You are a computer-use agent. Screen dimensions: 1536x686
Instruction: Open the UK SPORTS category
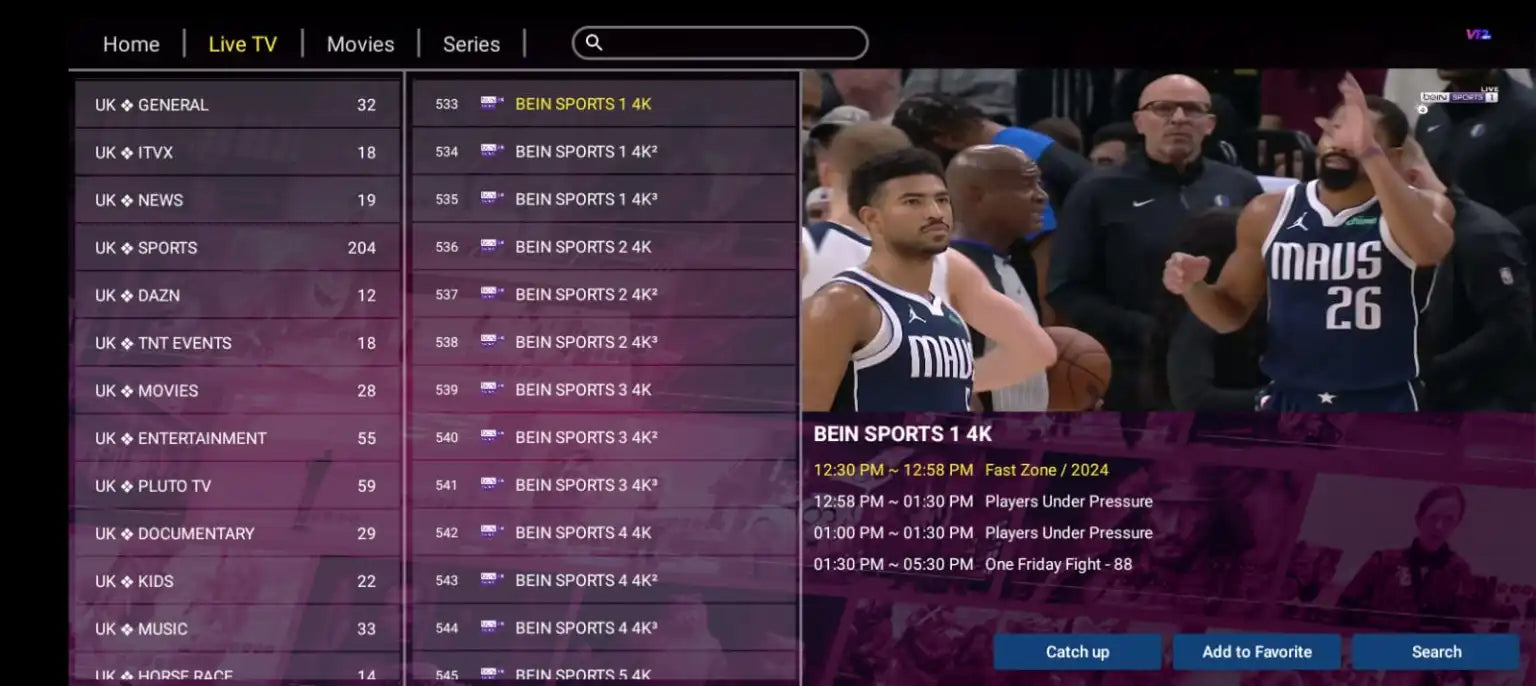click(x=236, y=248)
